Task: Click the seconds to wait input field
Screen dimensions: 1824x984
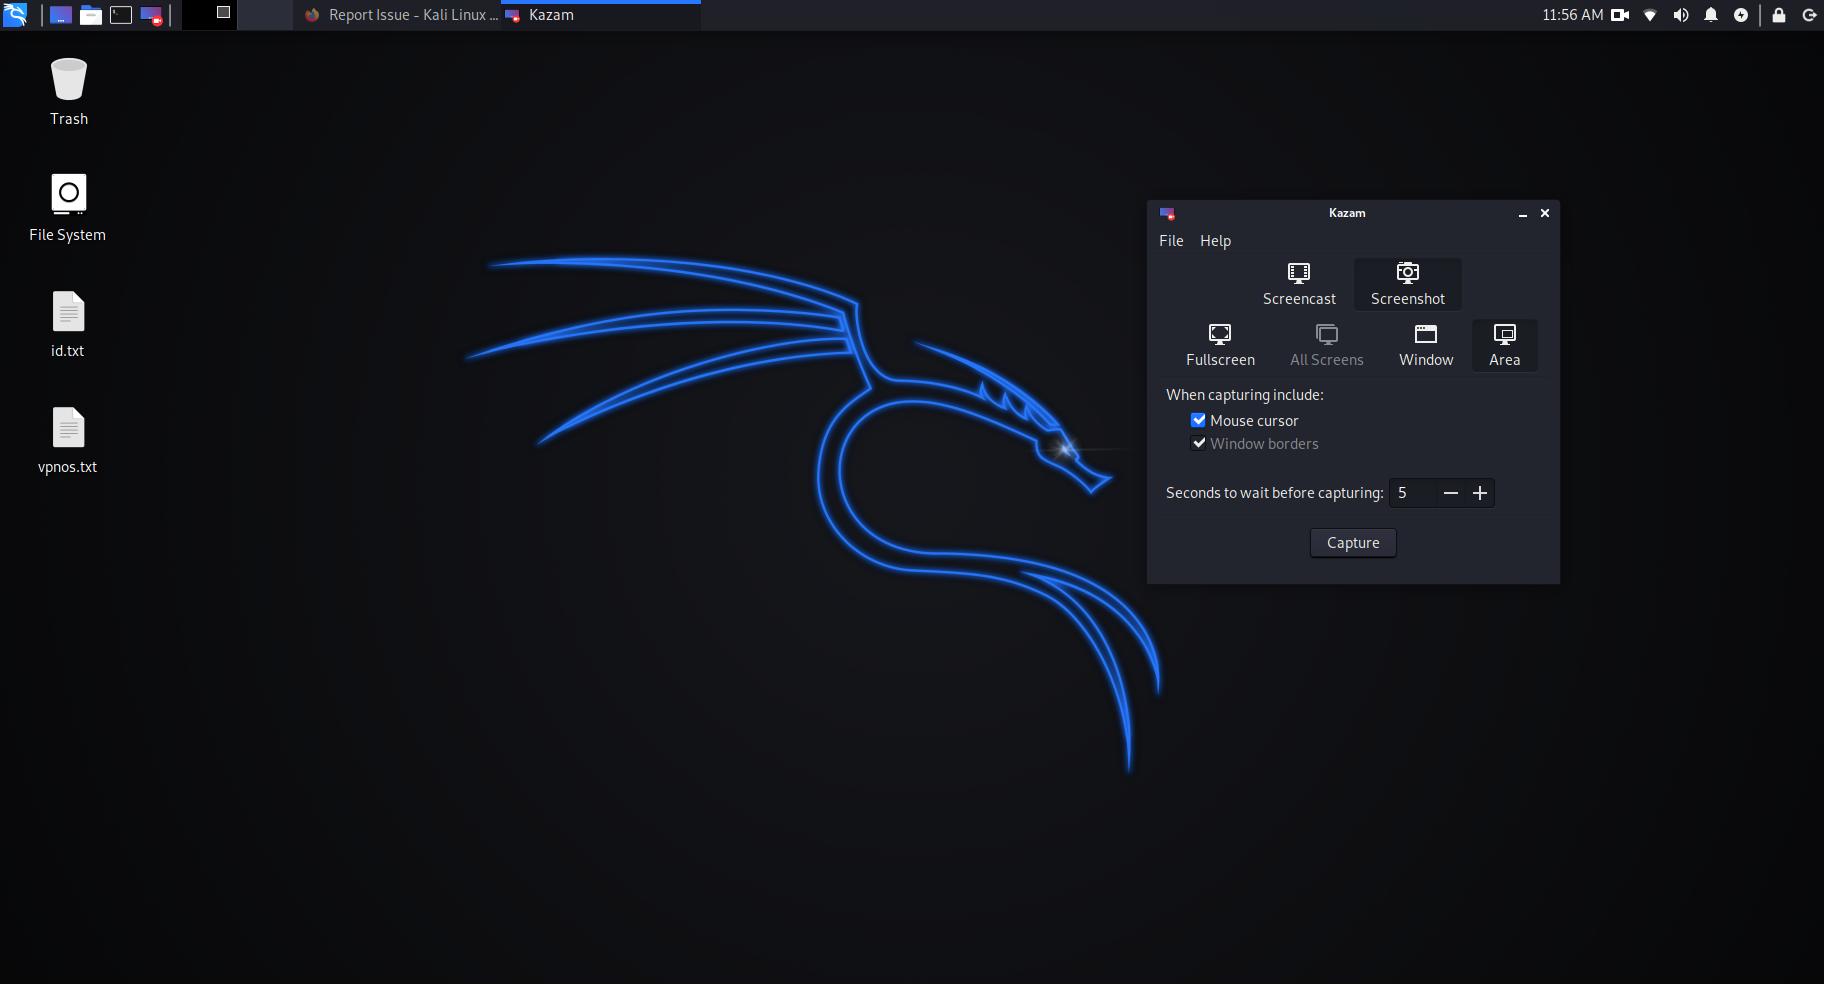Action: [1413, 493]
